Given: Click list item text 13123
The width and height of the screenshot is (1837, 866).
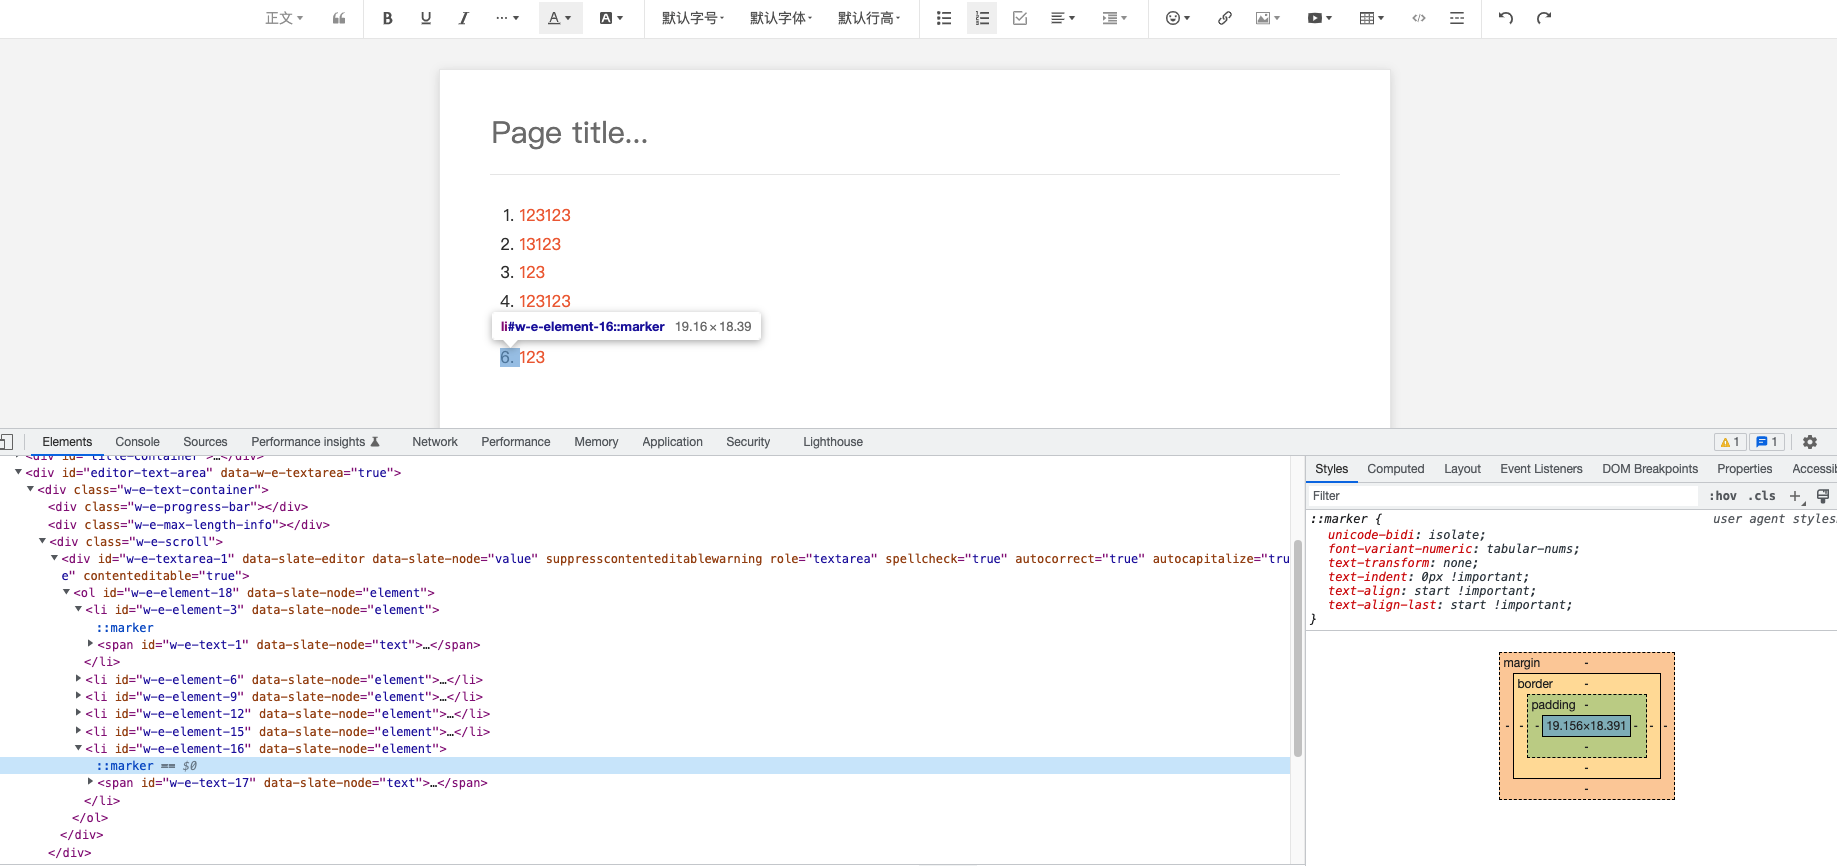Looking at the screenshot, I should click(540, 244).
